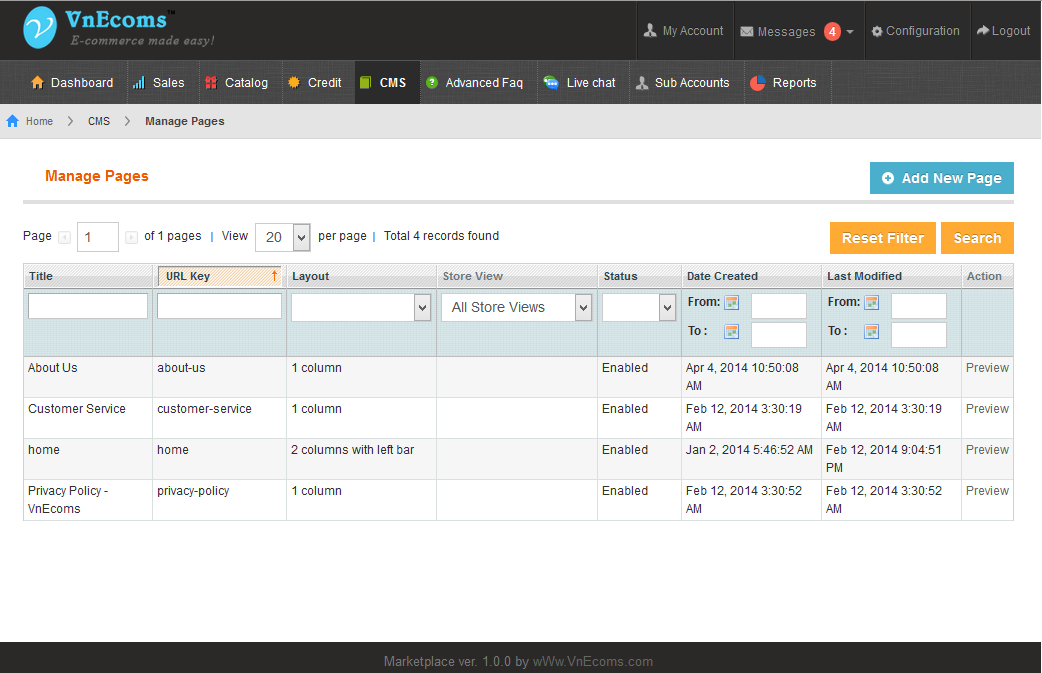Click the Add New Page button
Screen dimensions: 1042x673
point(942,178)
